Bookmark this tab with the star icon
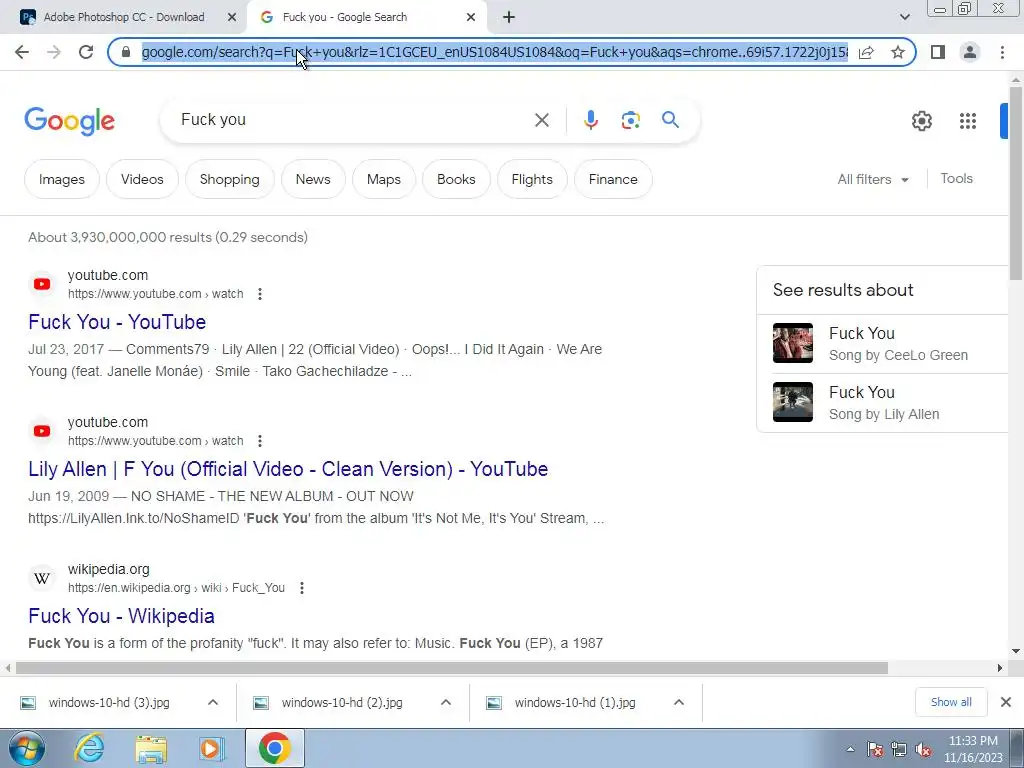The image size is (1024, 768). click(898, 52)
